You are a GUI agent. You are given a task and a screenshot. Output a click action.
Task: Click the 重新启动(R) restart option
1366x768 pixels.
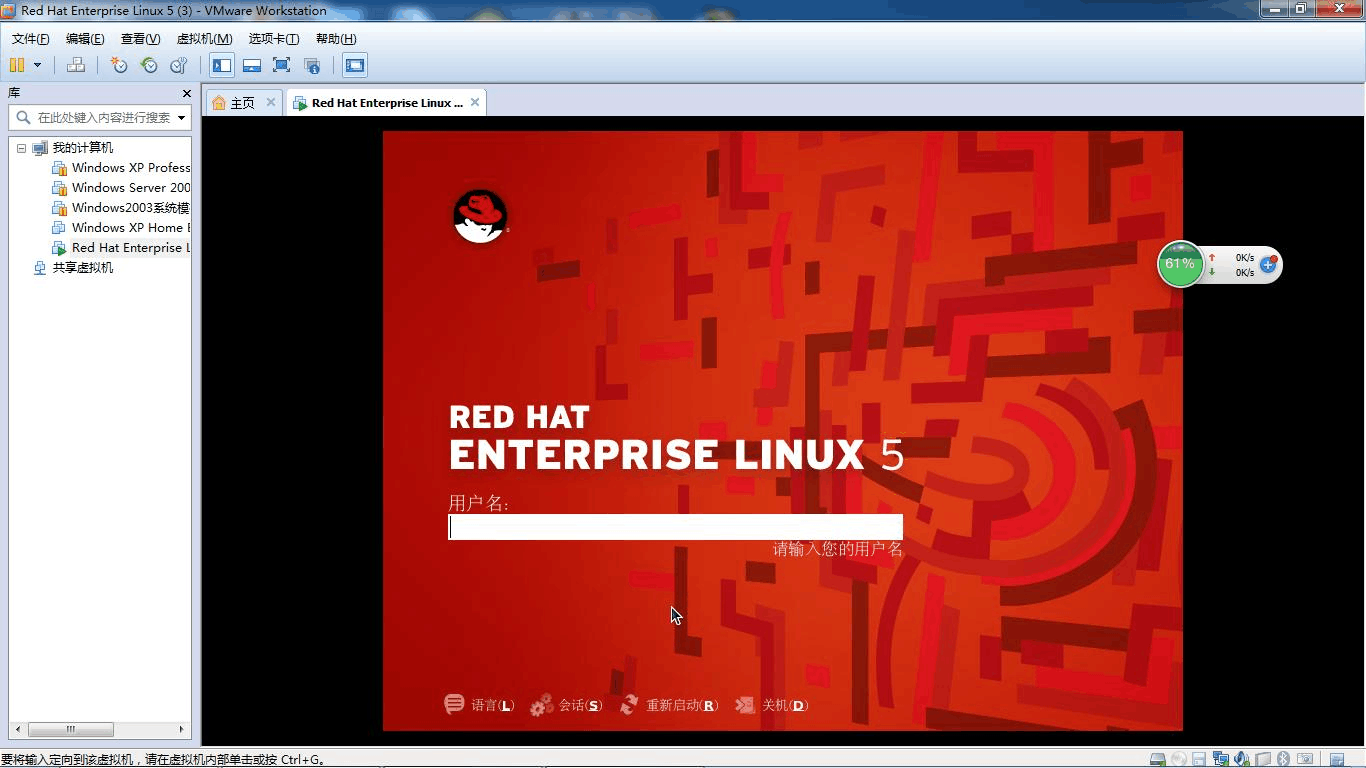(x=669, y=705)
